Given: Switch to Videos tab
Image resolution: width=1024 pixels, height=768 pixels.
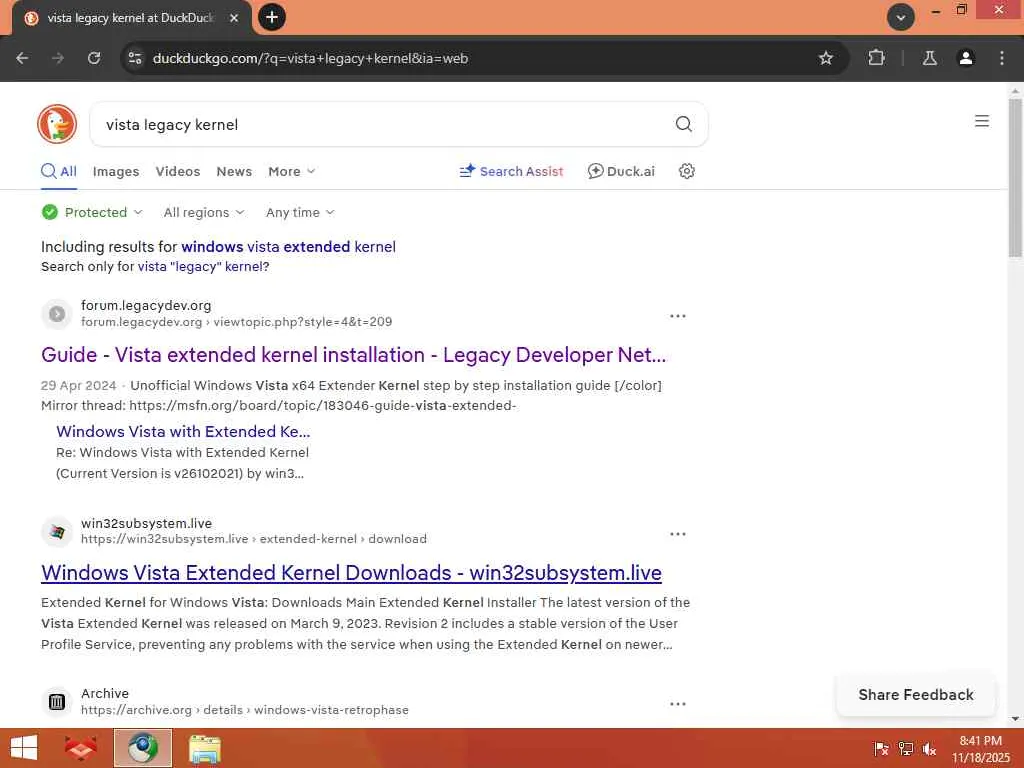Looking at the screenshot, I should click(x=178, y=171).
